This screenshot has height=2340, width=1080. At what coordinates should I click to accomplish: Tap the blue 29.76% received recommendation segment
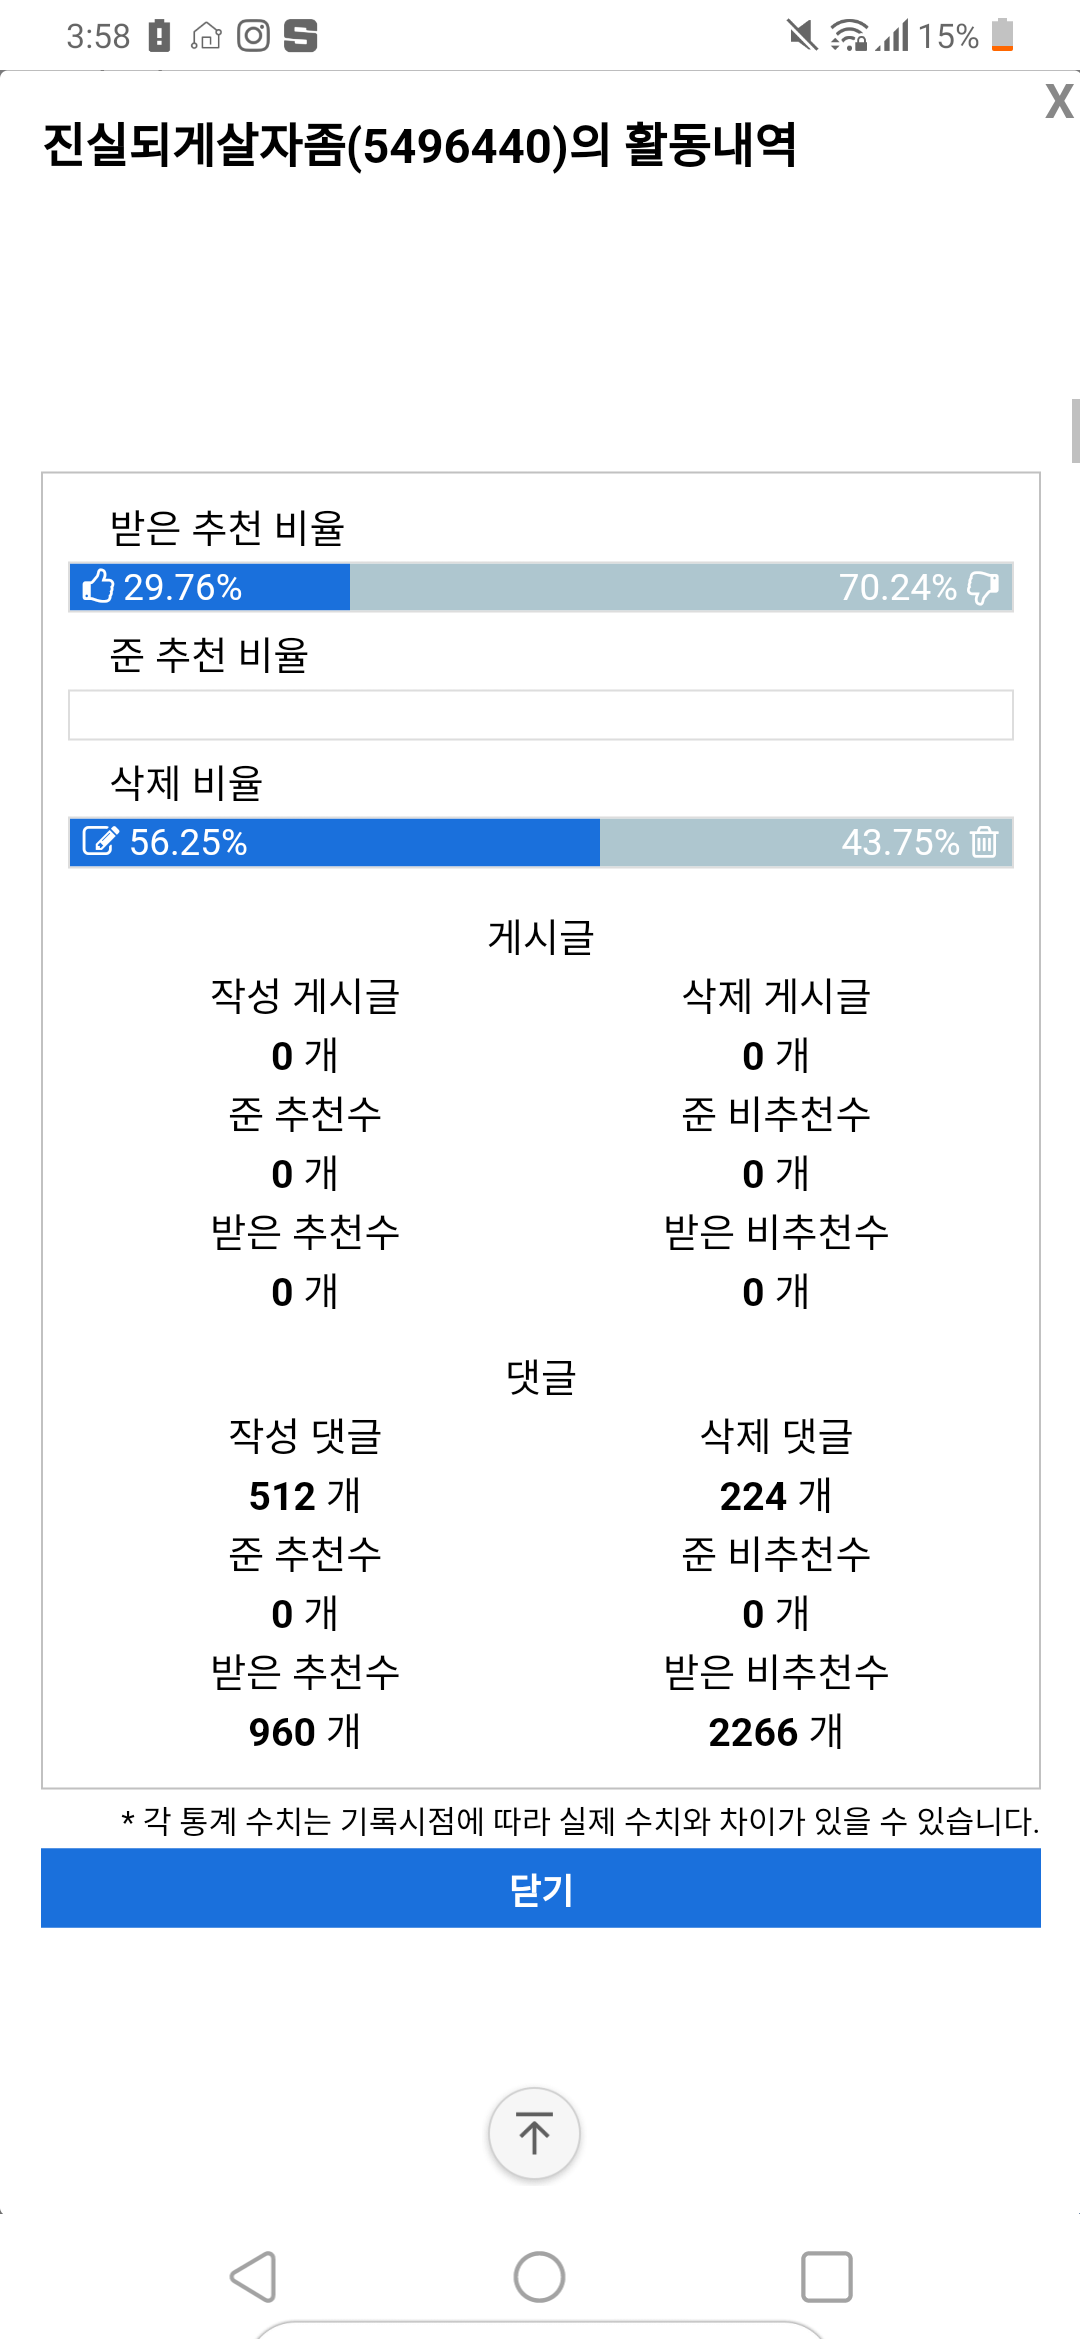click(210, 587)
